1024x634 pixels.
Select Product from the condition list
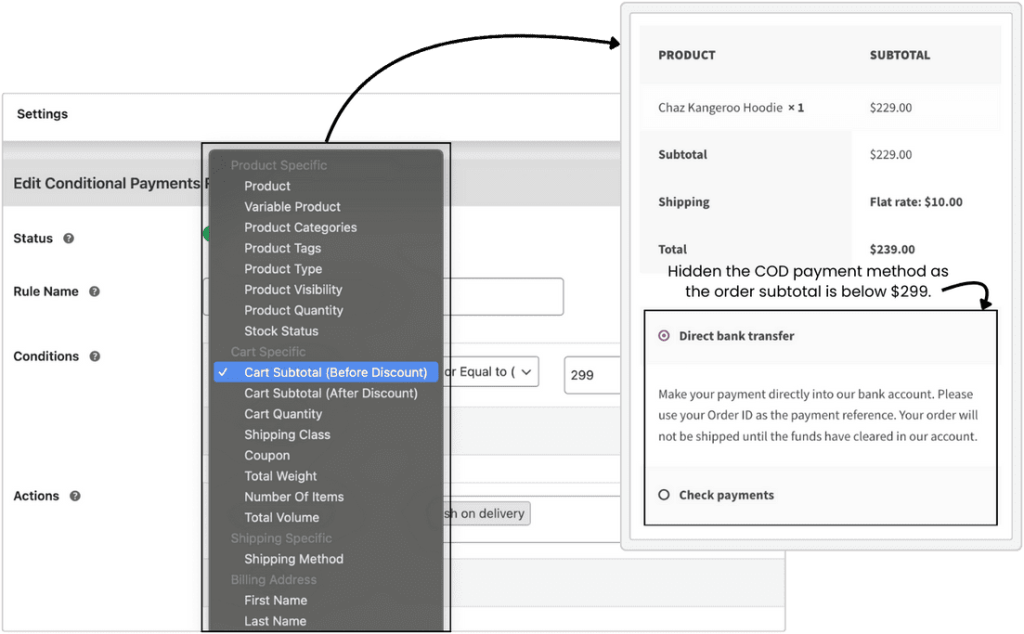267,186
